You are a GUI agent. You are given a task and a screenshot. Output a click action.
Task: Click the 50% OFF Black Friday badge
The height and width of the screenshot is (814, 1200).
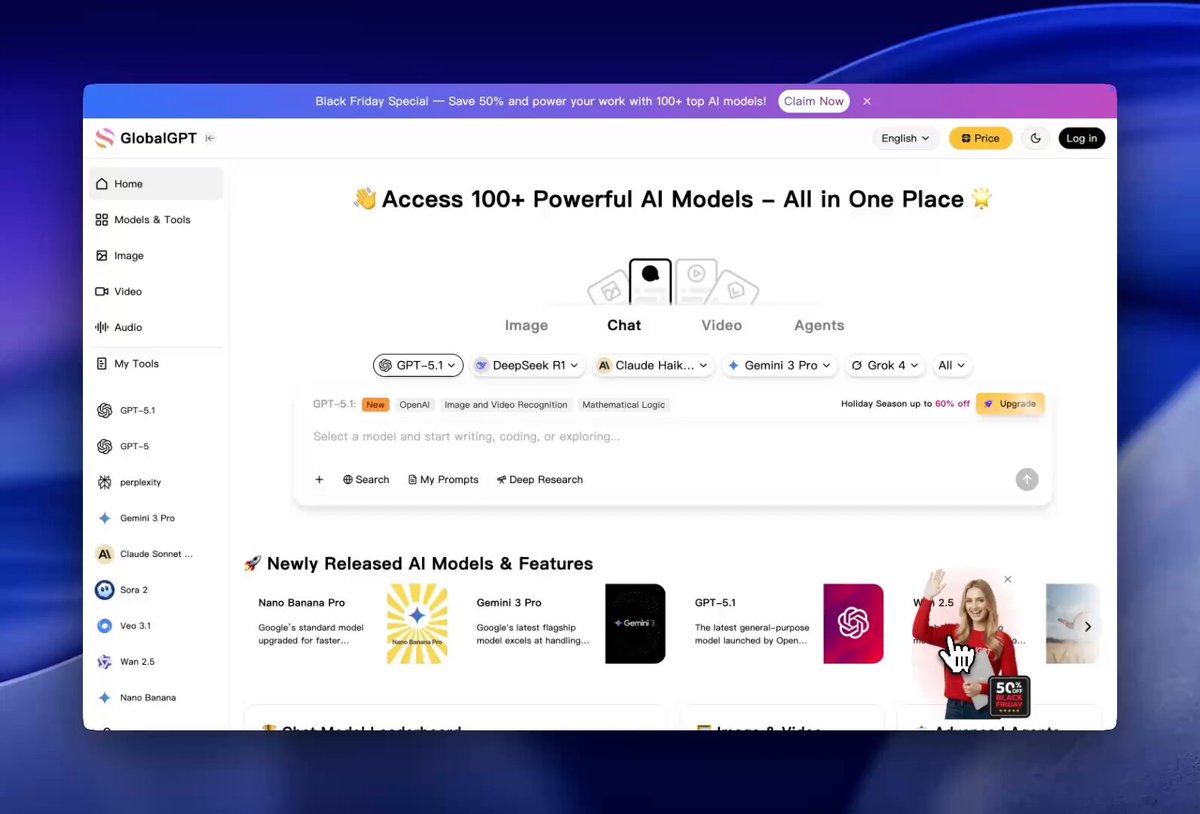(x=1009, y=697)
